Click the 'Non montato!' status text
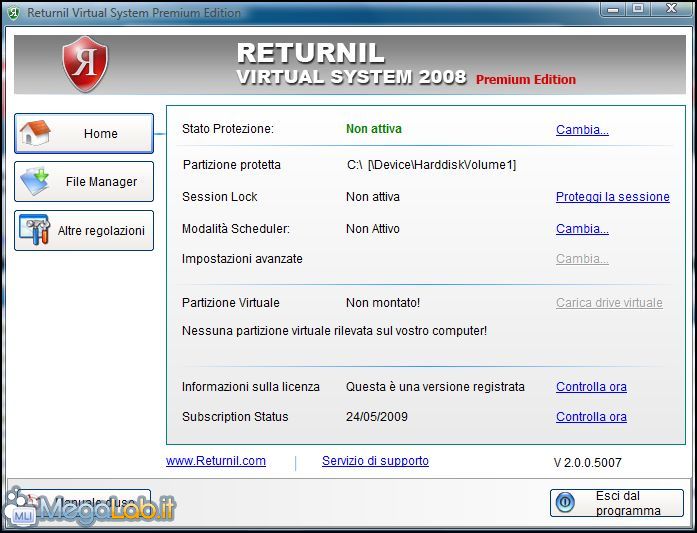This screenshot has width=697, height=533. pos(383,302)
